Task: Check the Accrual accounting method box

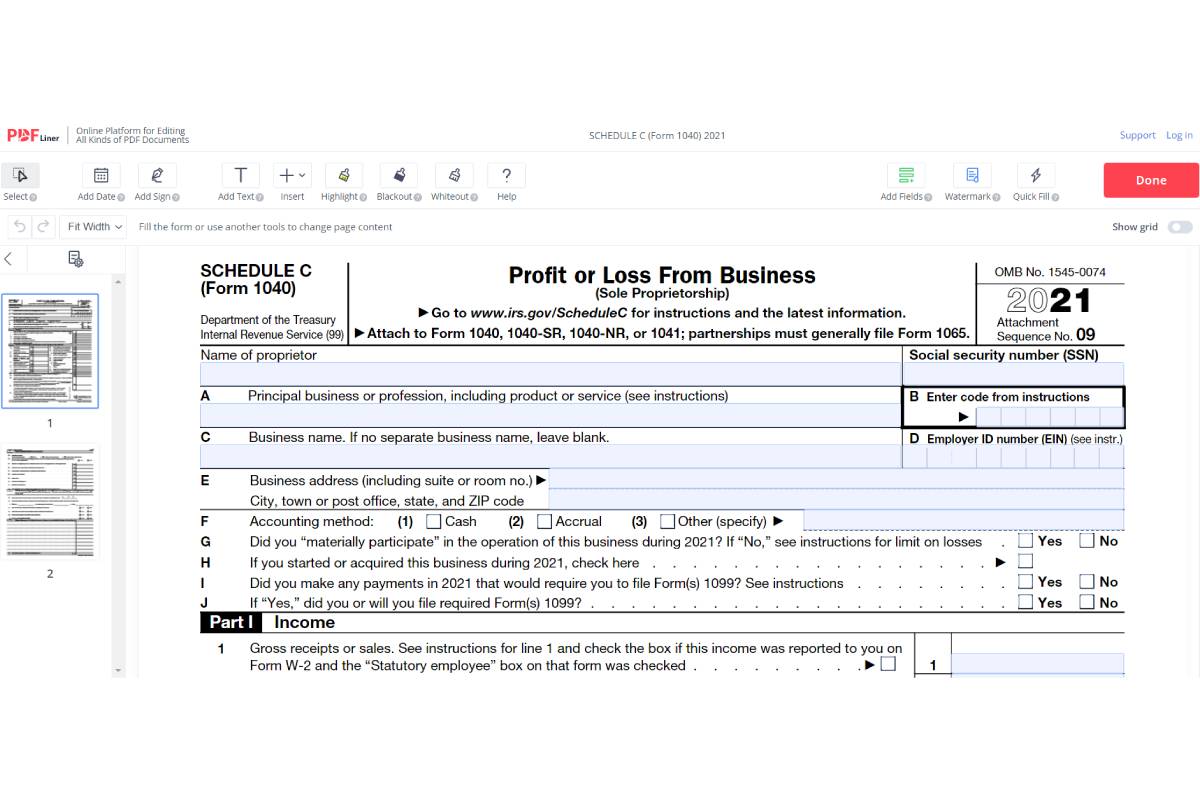Action: (545, 521)
